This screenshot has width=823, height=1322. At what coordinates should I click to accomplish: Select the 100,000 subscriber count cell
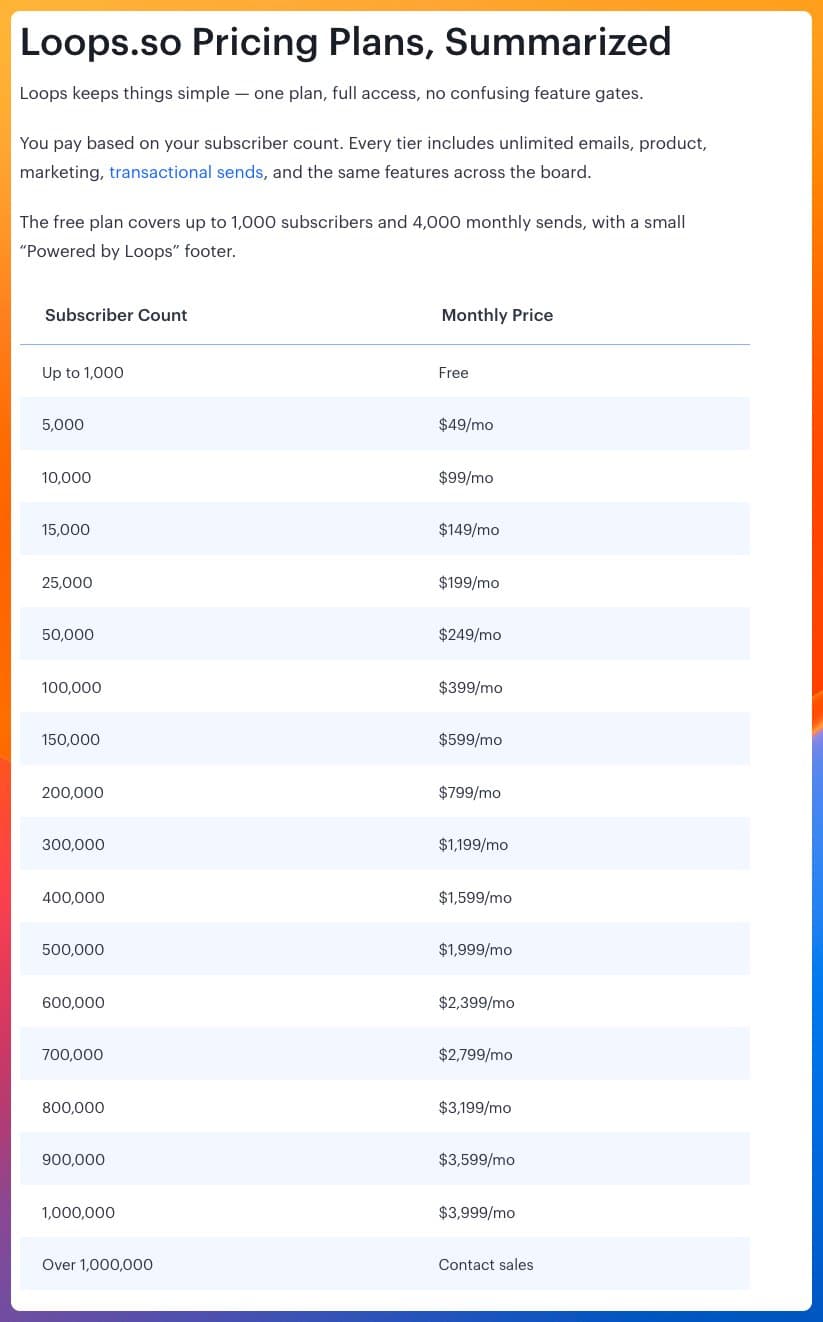(x=71, y=688)
